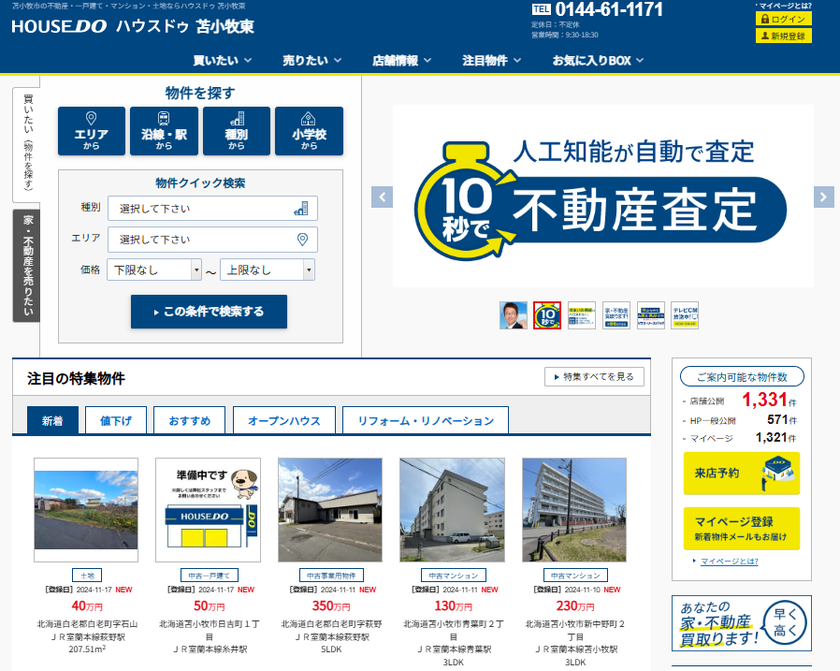Open the 価格 下限なし dropdown

[155, 270]
